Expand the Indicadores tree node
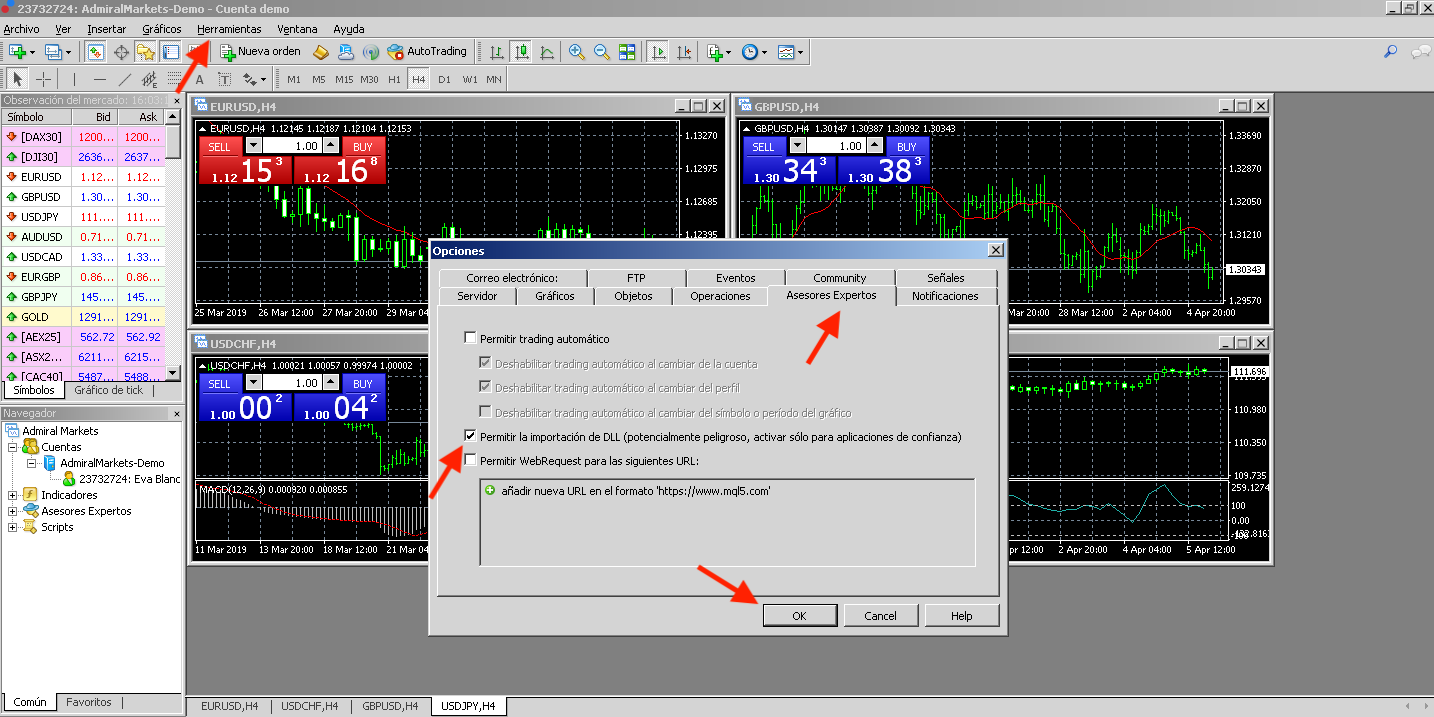1434x717 pixels. (12, 495)
